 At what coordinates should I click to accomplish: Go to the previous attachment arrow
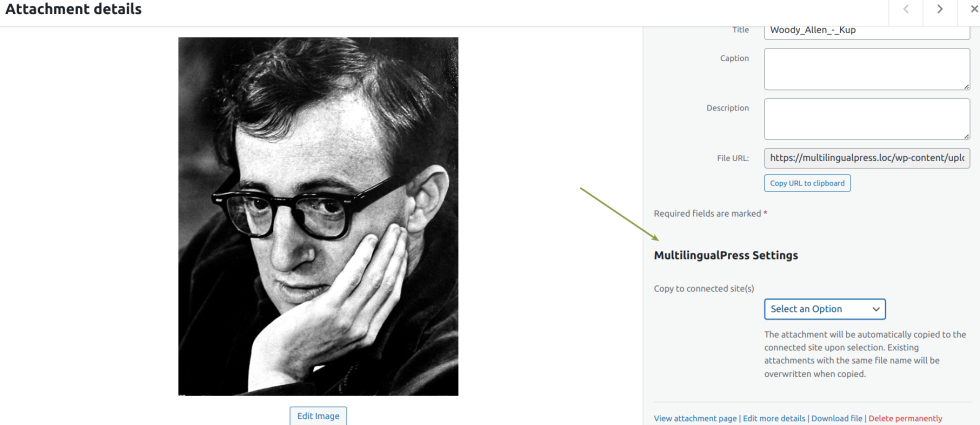click(x=906, y=9)
